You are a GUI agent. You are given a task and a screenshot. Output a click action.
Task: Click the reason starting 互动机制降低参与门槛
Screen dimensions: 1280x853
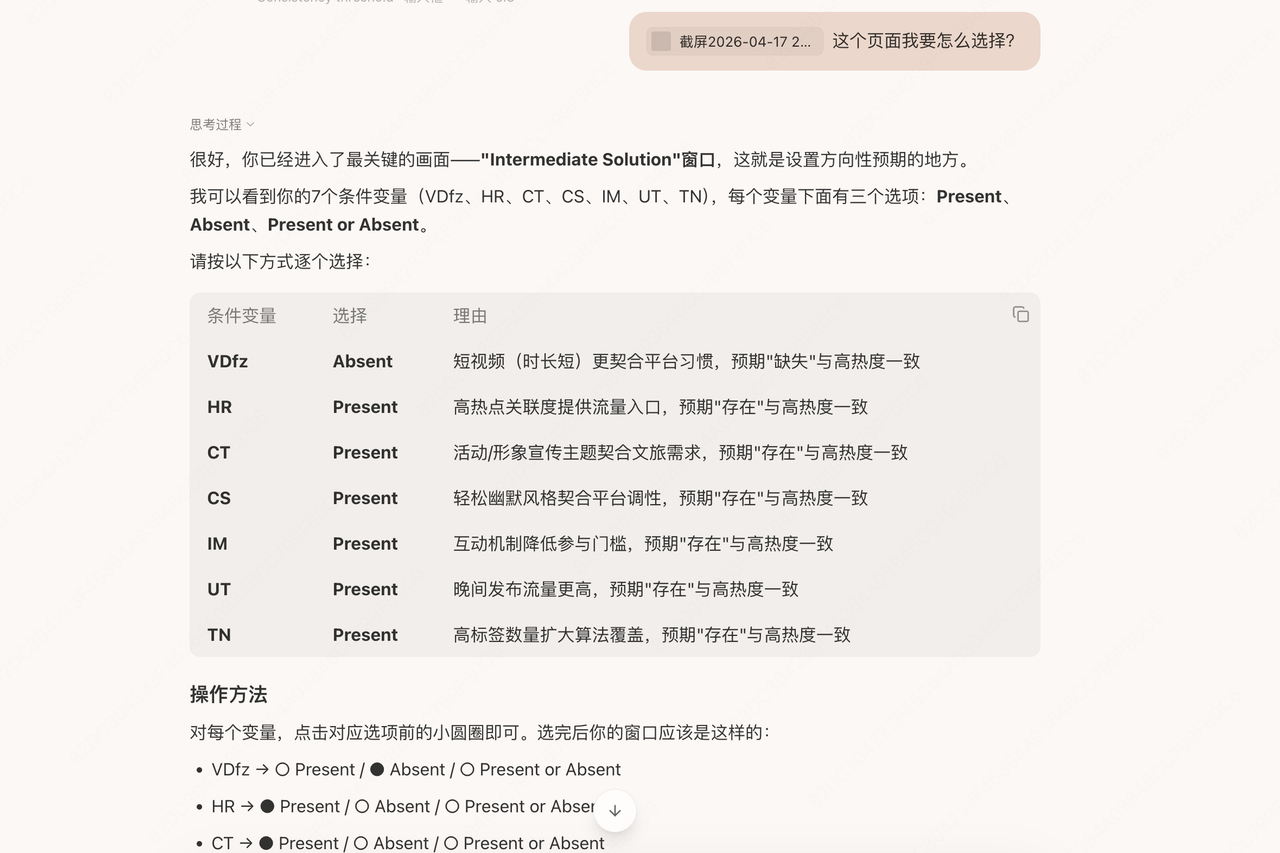click(643, 544)
